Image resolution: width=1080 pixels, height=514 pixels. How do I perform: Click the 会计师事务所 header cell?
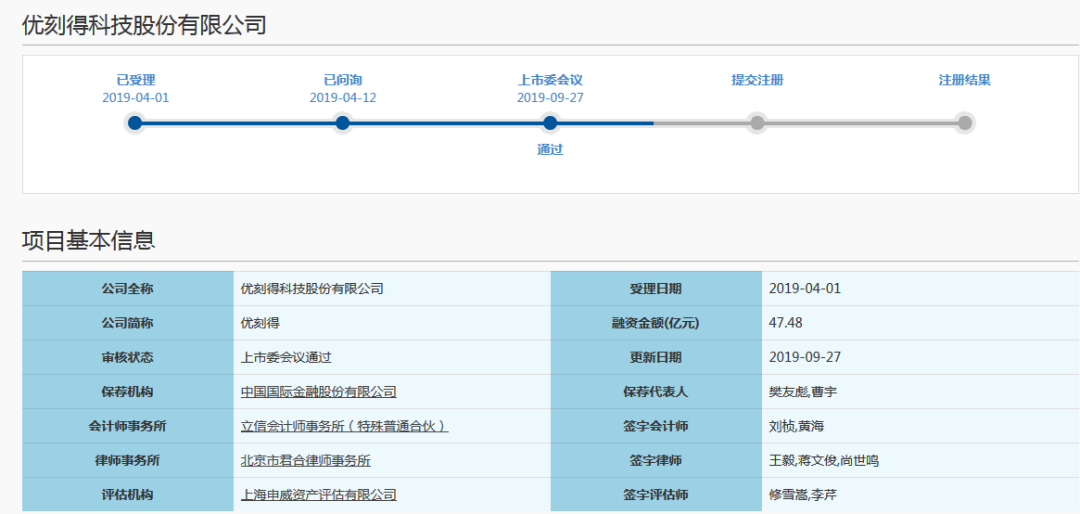click(x=127, y=426)
